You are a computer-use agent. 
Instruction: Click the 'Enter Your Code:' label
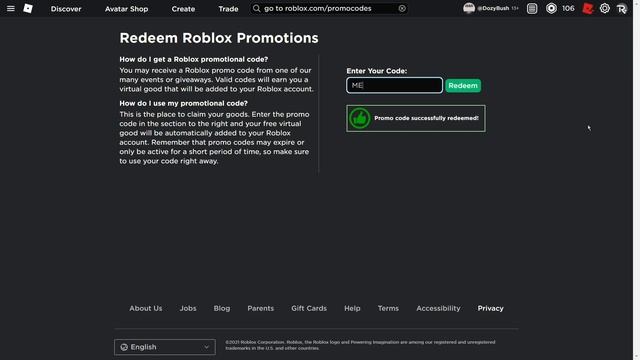point(377,71)
